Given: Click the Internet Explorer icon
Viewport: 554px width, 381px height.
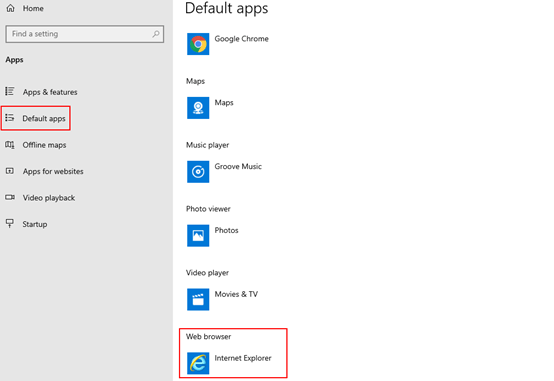Looking at the screenshot, I should pyautogui.click(x=198, y=363).
